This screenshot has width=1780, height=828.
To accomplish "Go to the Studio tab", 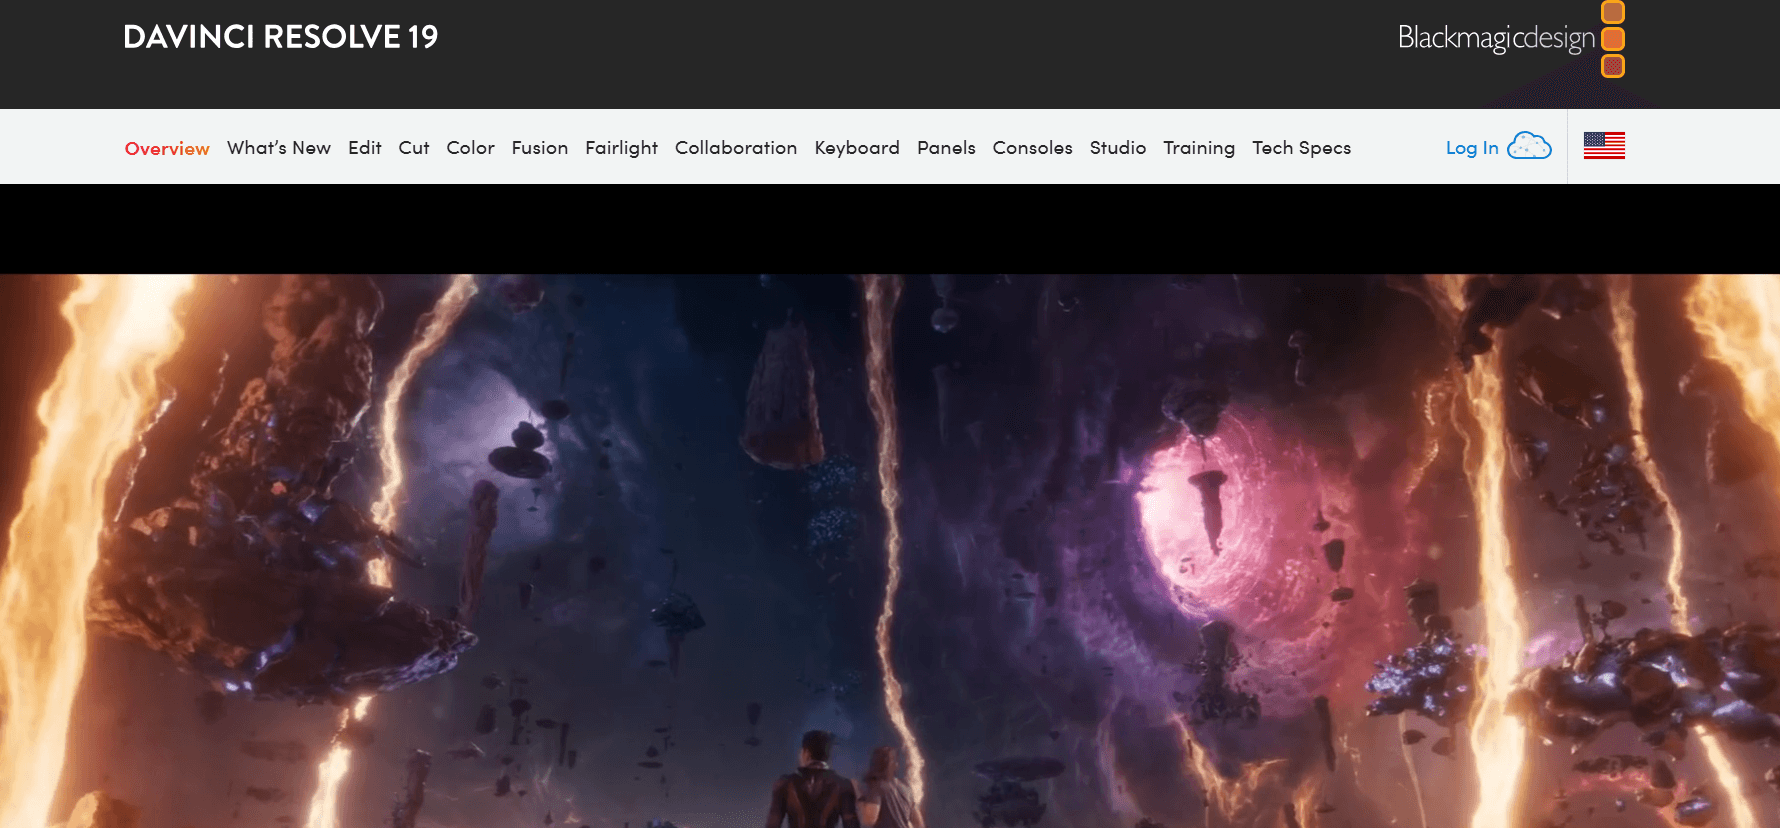I will coord(1118,147).
